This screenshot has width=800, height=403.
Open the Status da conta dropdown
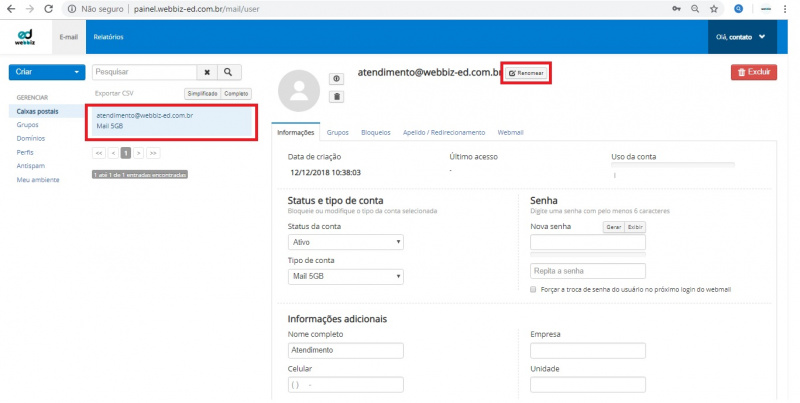(345, 242)
